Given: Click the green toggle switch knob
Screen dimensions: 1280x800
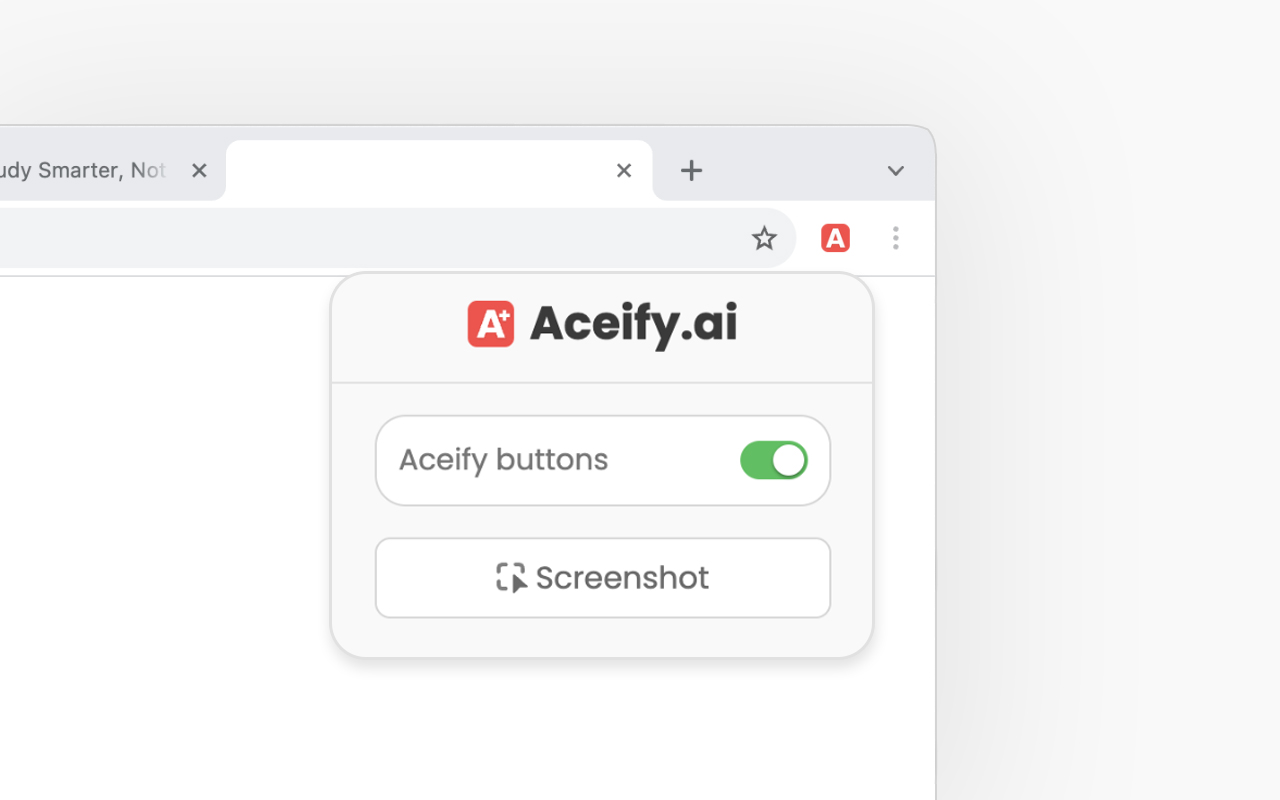Looking at the screenshot, I should (x=790, y=460).
